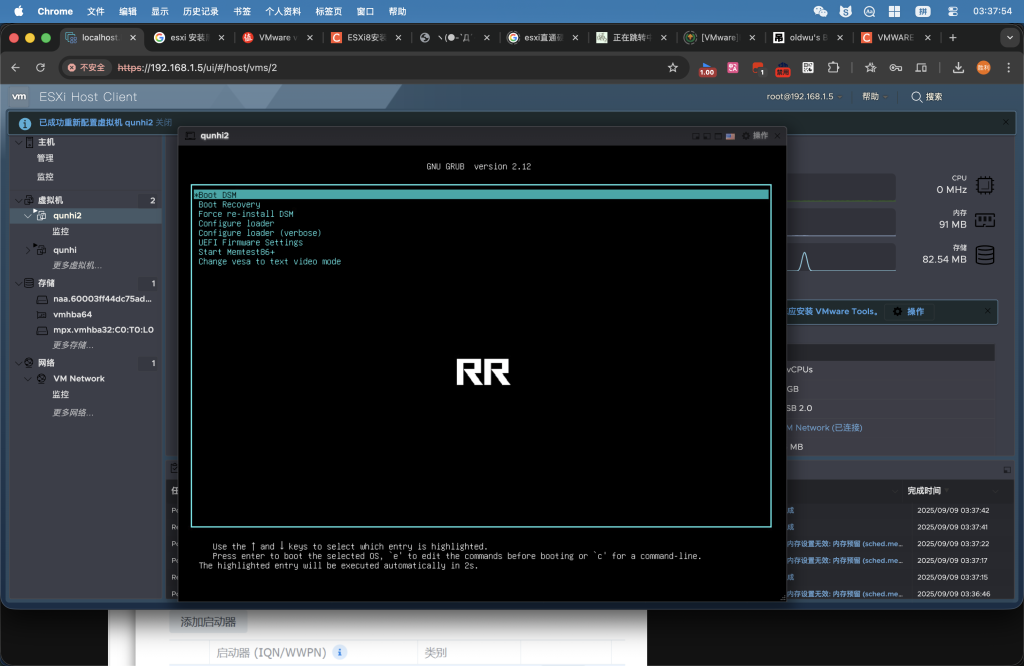Open Chrome downloads icon in toolbar

(x=958, y=68)
